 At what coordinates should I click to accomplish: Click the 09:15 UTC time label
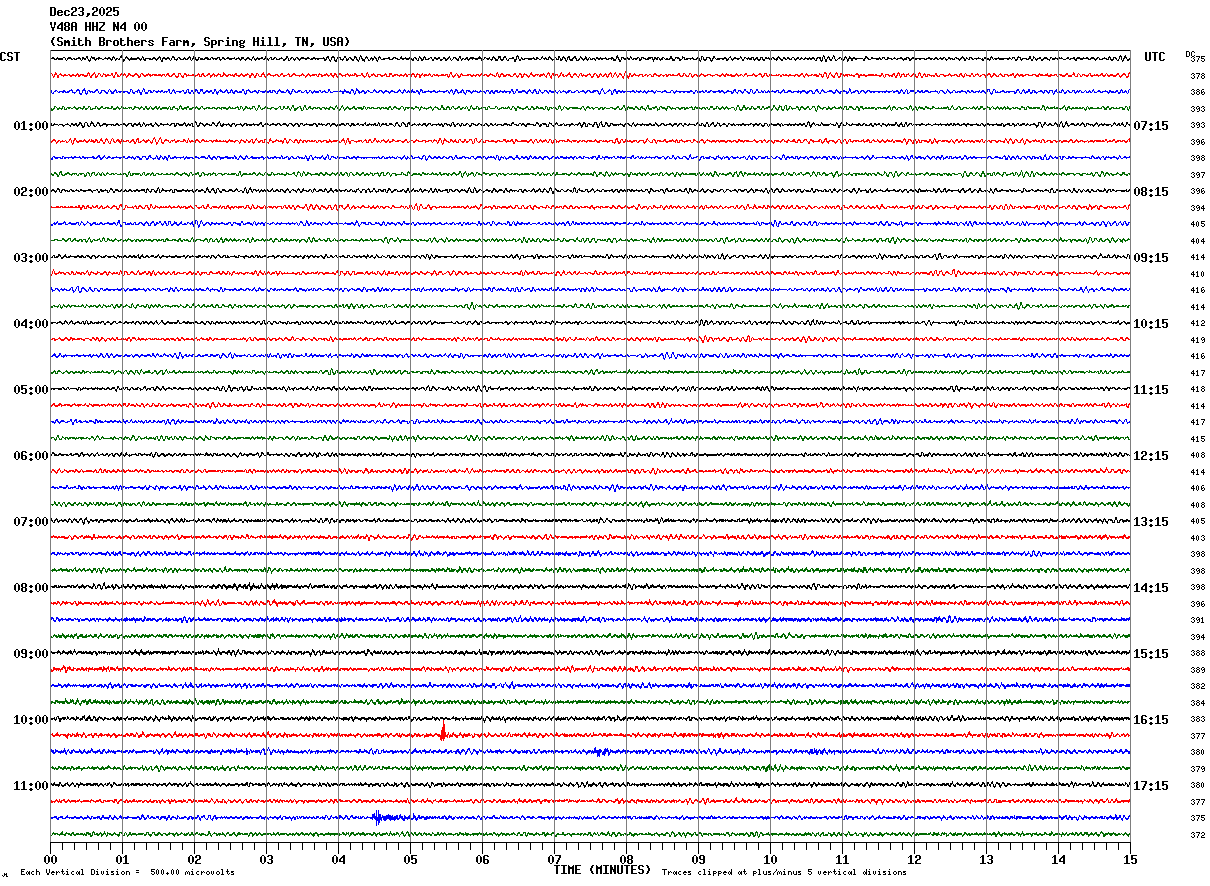click(1151, 258)
